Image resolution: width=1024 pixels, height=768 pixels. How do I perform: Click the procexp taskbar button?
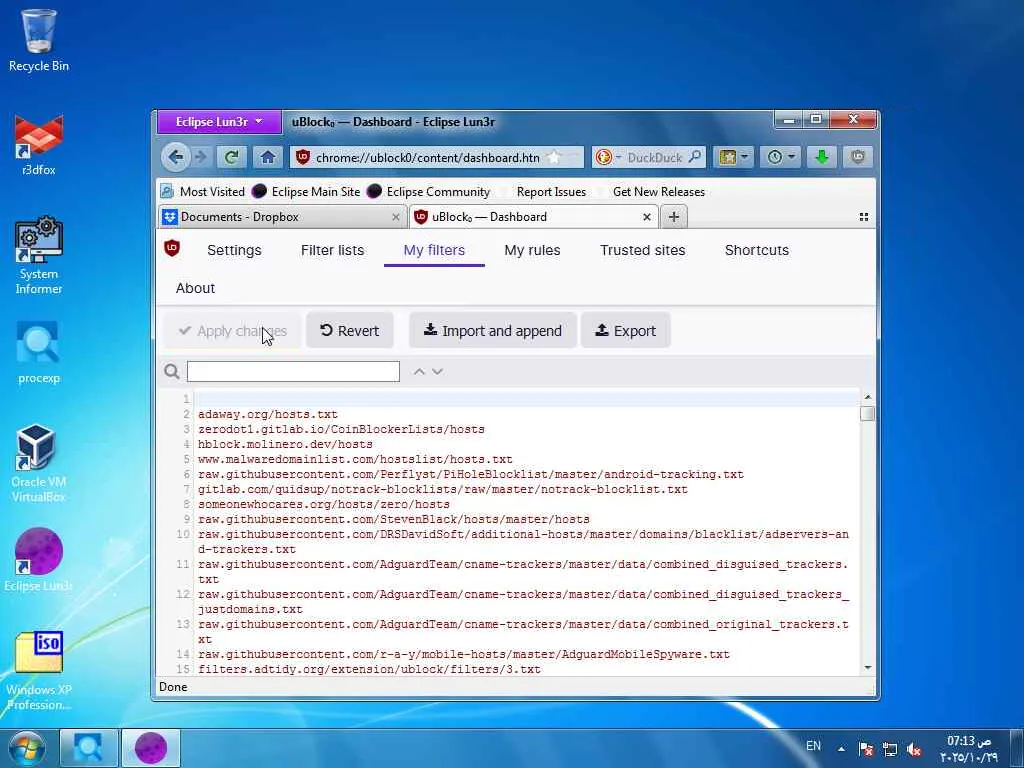click(x=89, y=748)
